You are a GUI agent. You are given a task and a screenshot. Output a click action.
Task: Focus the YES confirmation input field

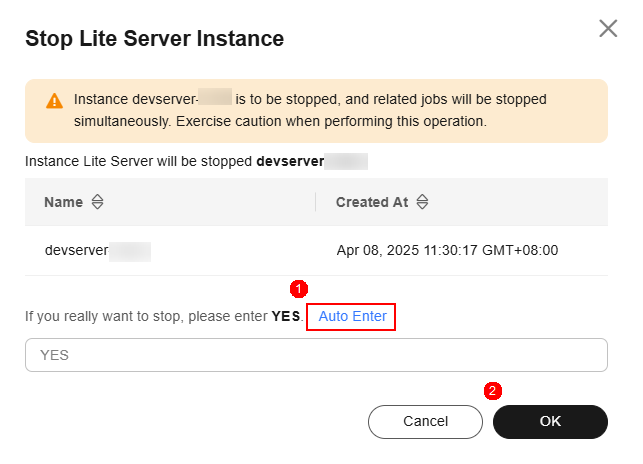pos(316,355)
